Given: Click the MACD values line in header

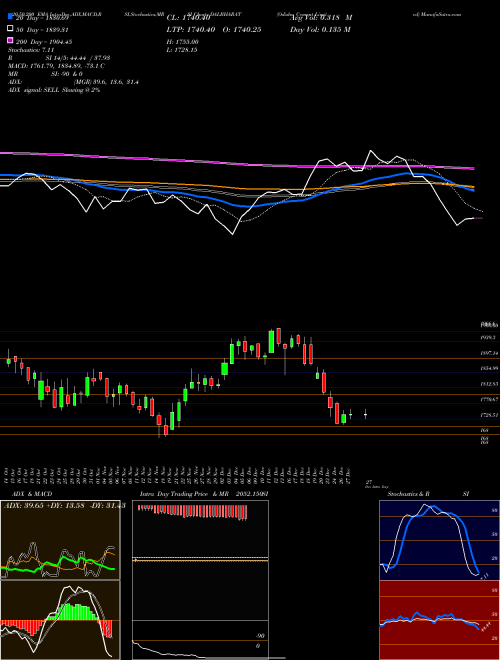Looking at the screenshot, I should [56, 66].
